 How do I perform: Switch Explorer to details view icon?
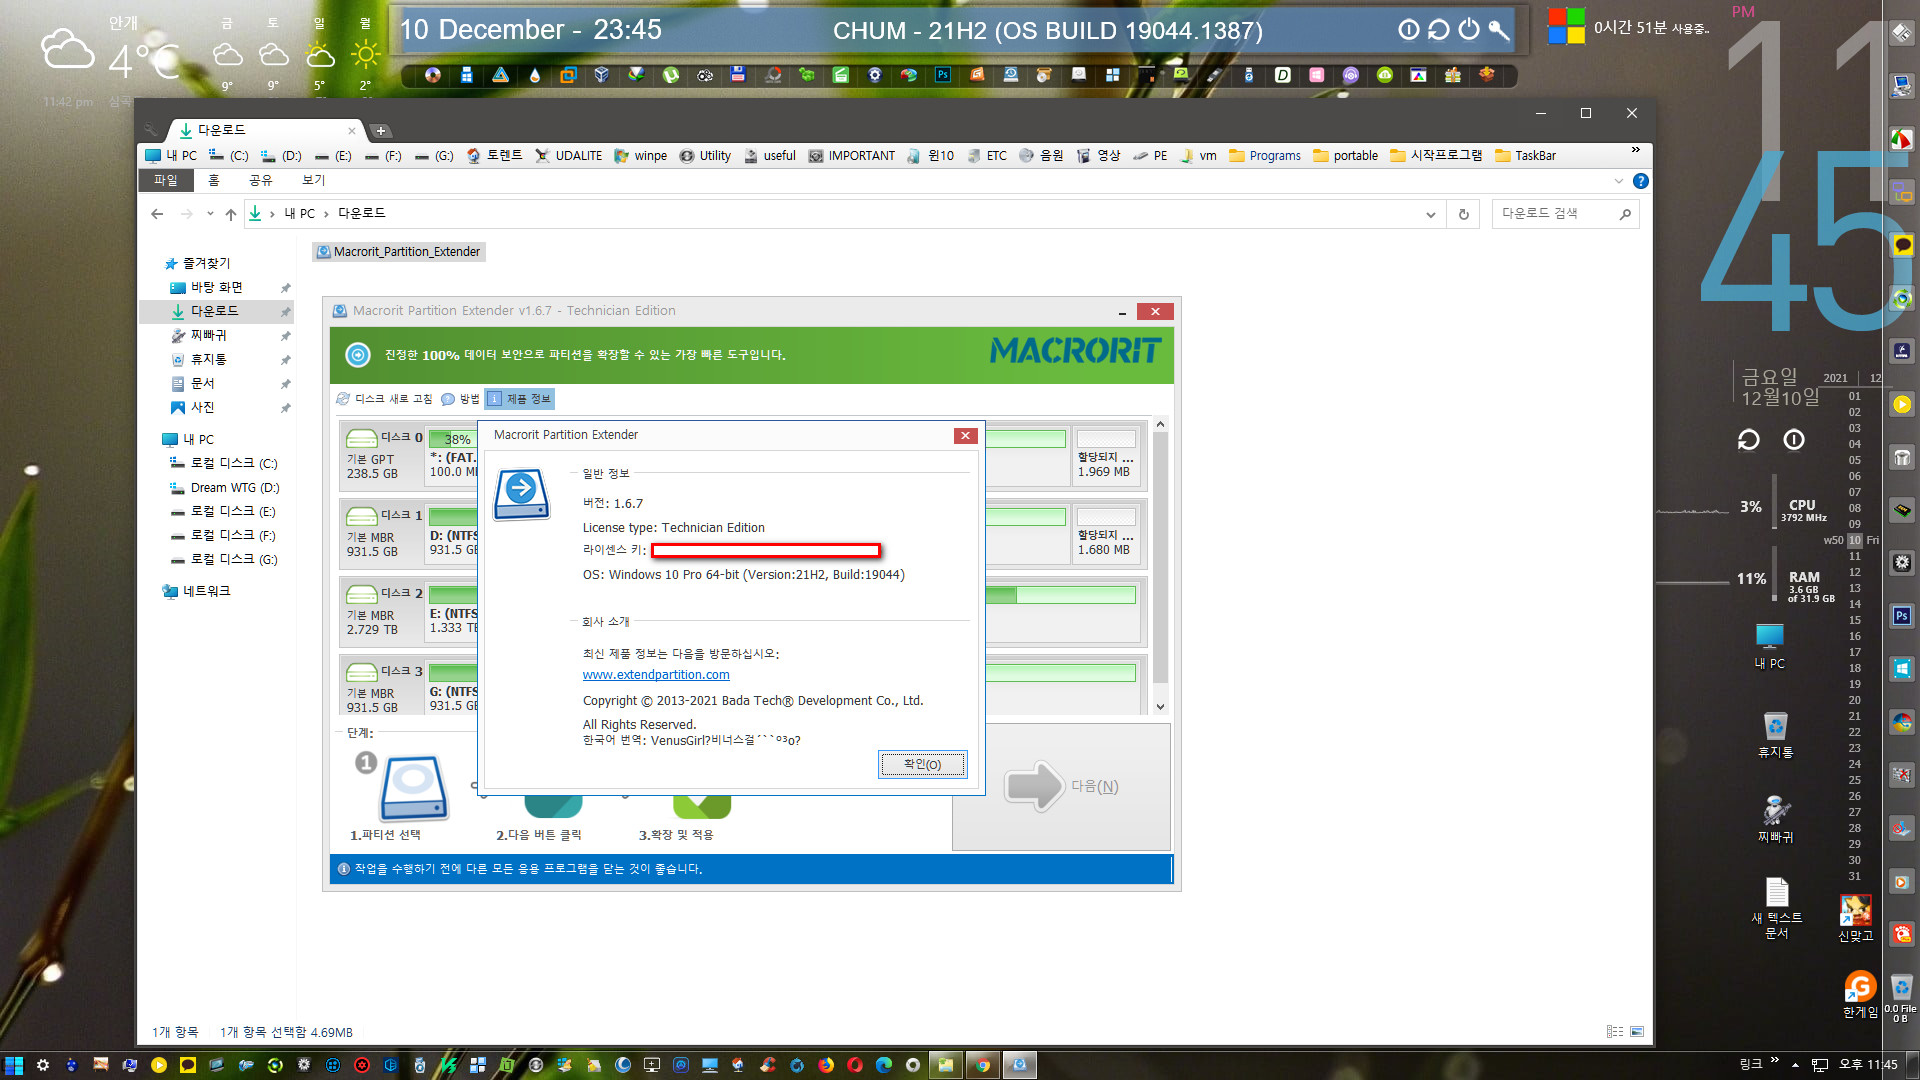[1614, 1031]
